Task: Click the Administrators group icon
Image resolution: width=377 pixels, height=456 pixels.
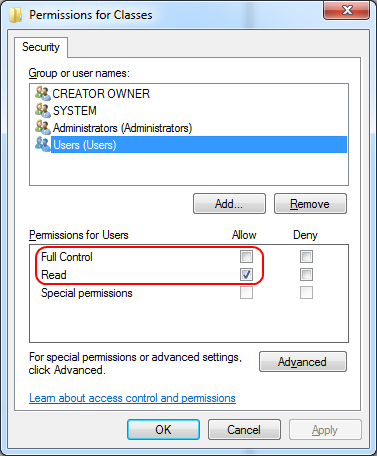Action: point(43,128)
